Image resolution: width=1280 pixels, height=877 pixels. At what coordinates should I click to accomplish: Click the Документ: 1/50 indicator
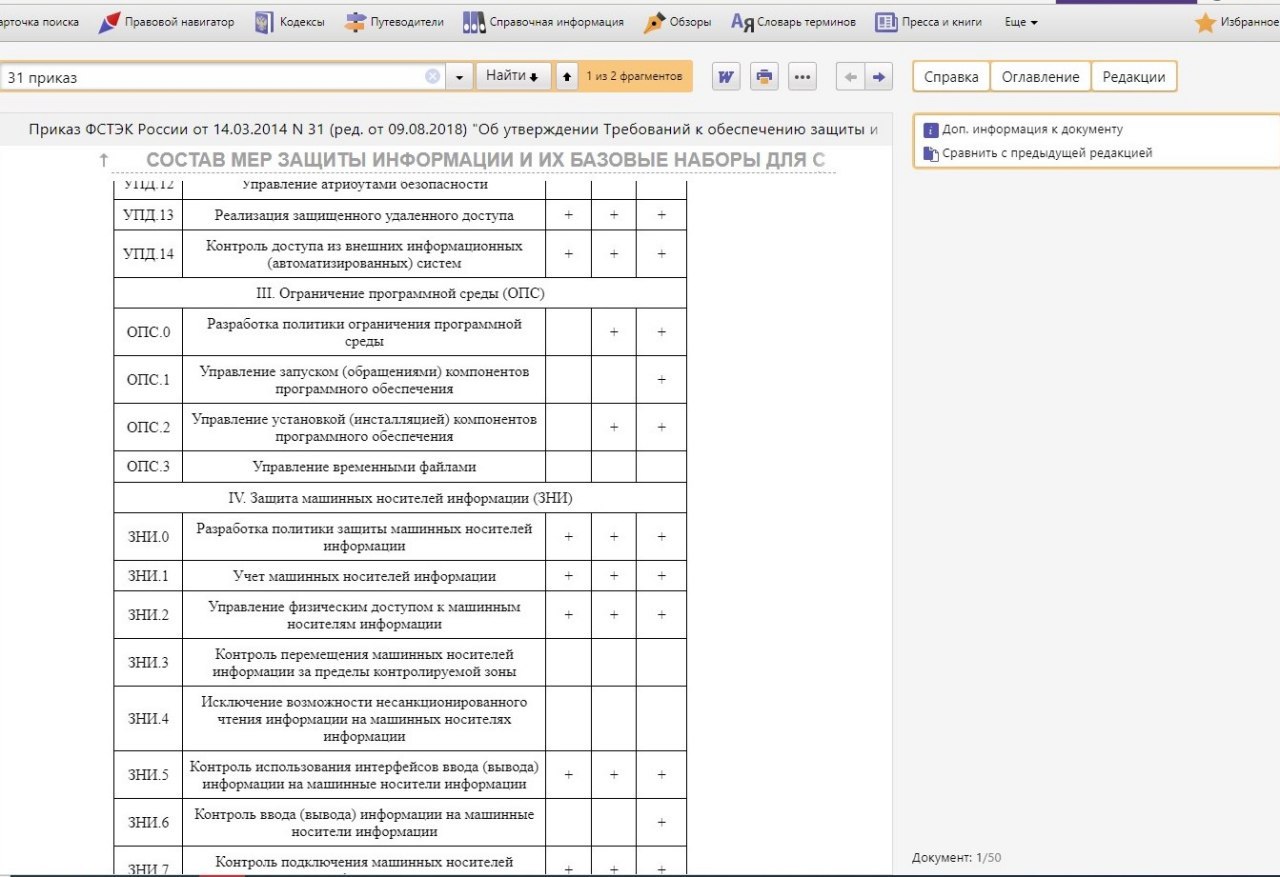(956, 858)
